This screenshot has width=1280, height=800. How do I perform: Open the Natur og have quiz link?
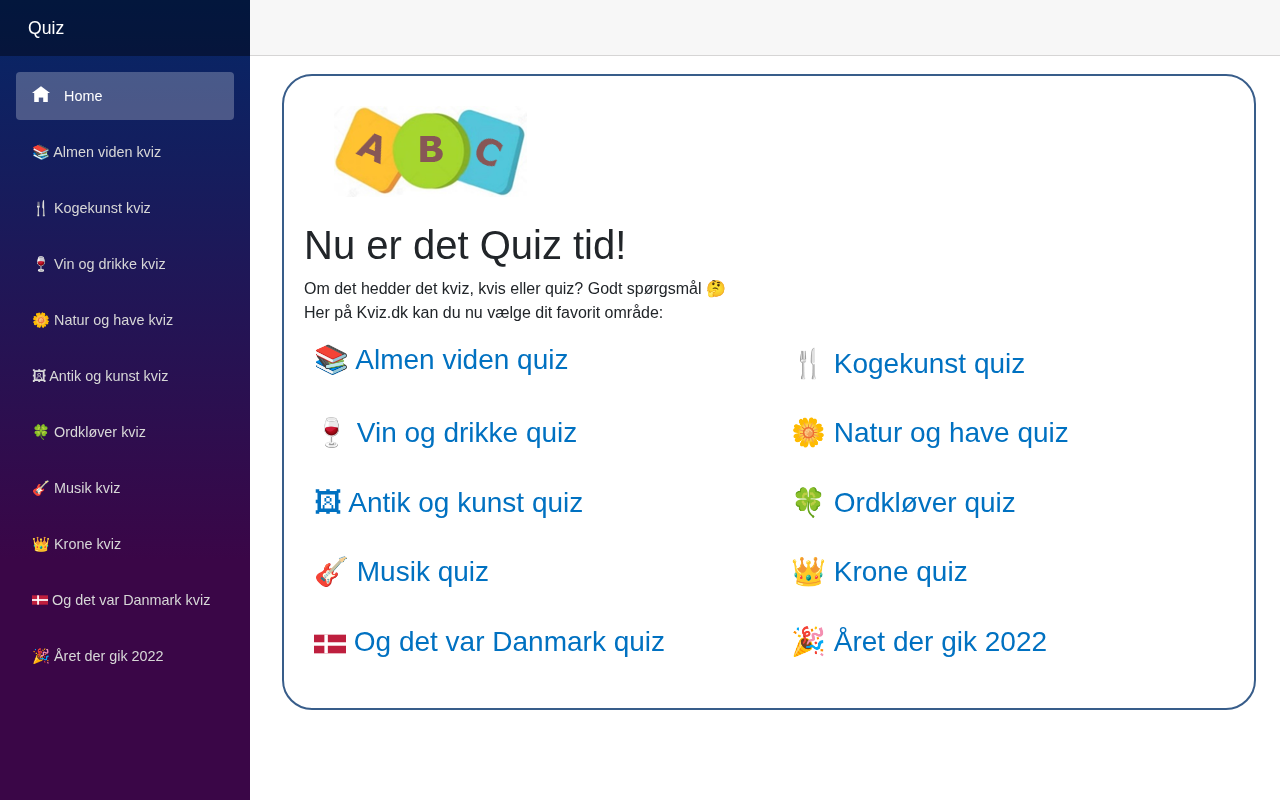950,433
